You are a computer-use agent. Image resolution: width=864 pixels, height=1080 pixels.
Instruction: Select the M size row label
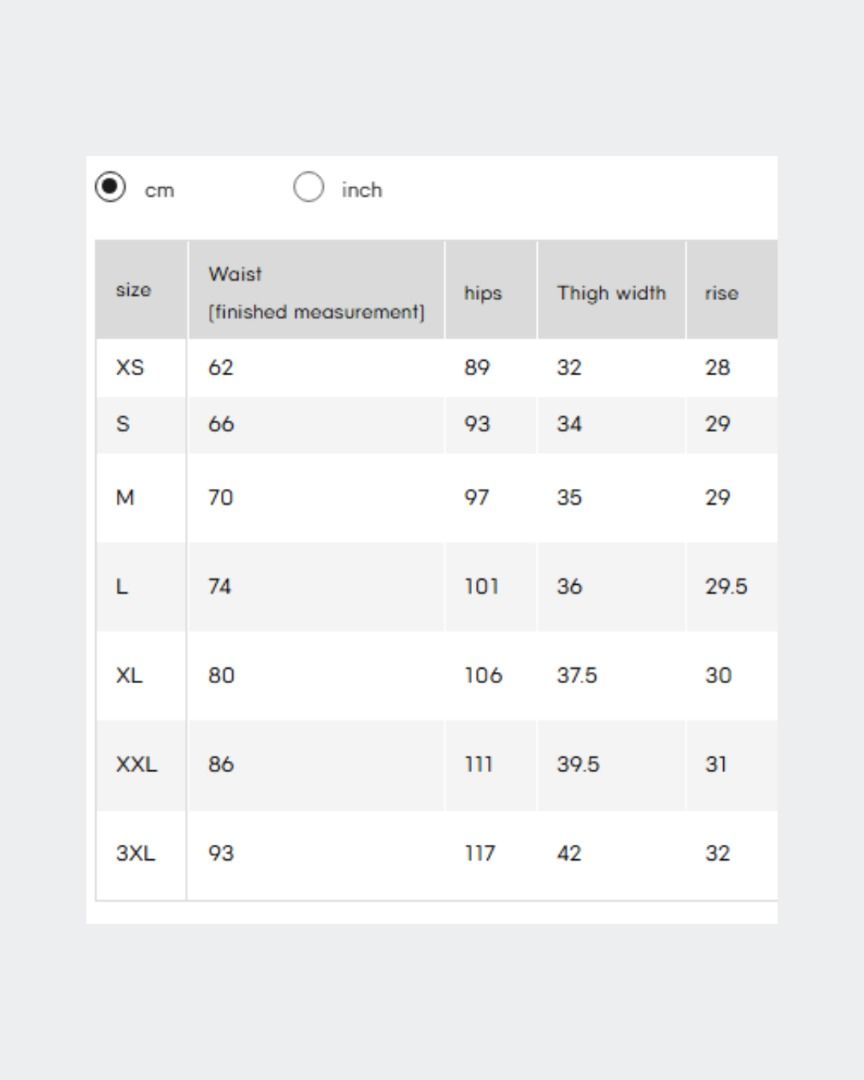(125, 497)
